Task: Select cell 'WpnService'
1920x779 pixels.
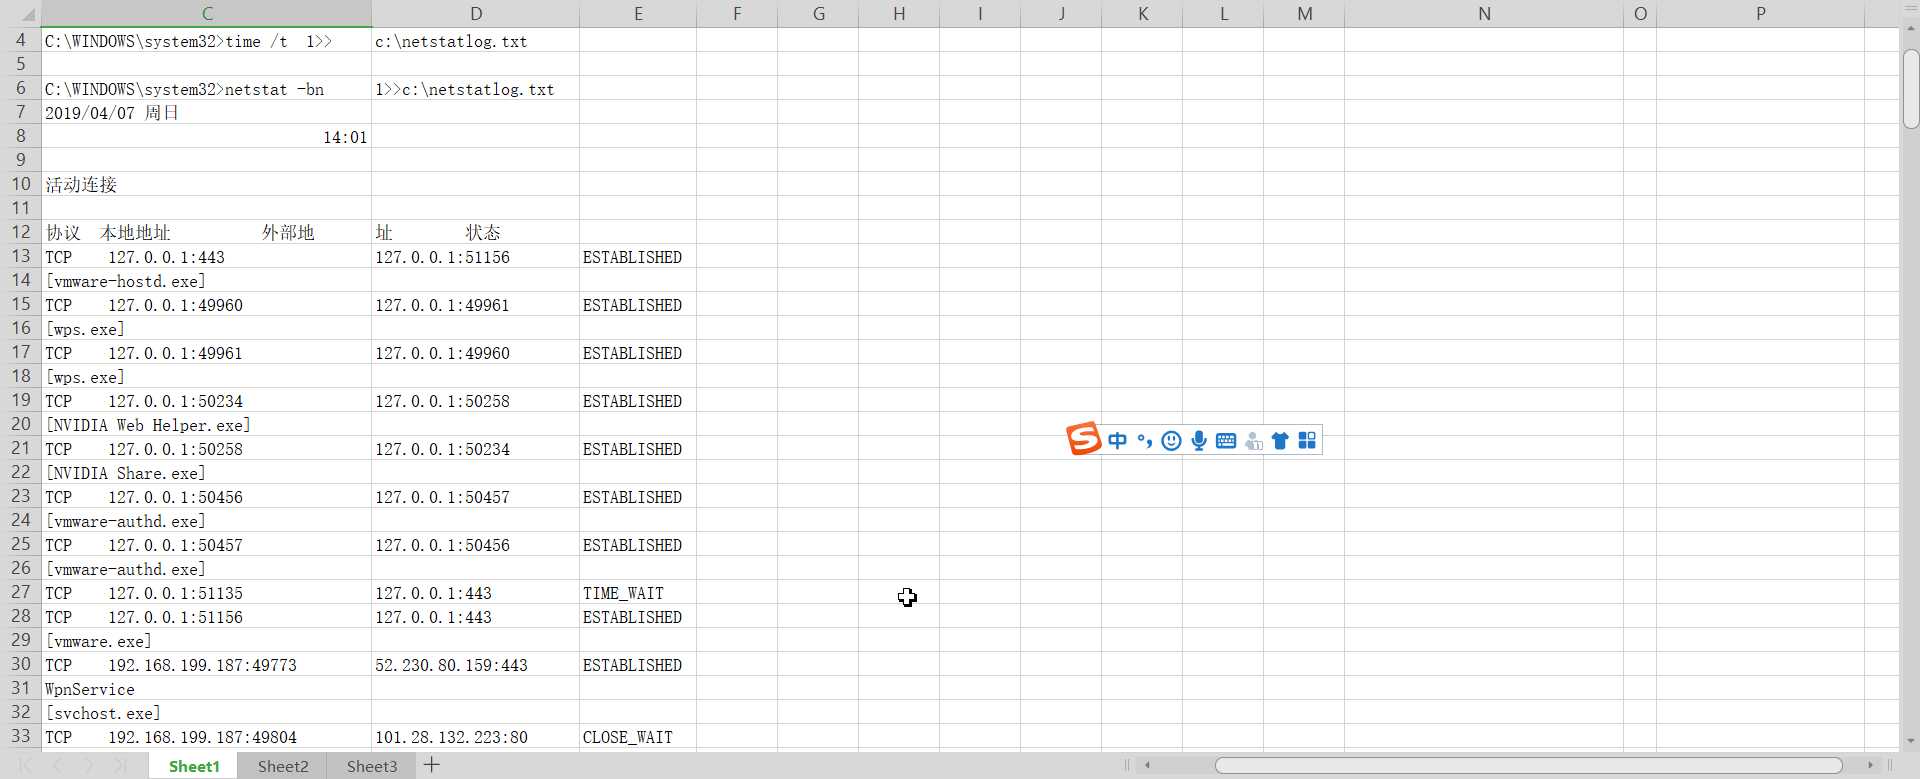Action: 207,689
